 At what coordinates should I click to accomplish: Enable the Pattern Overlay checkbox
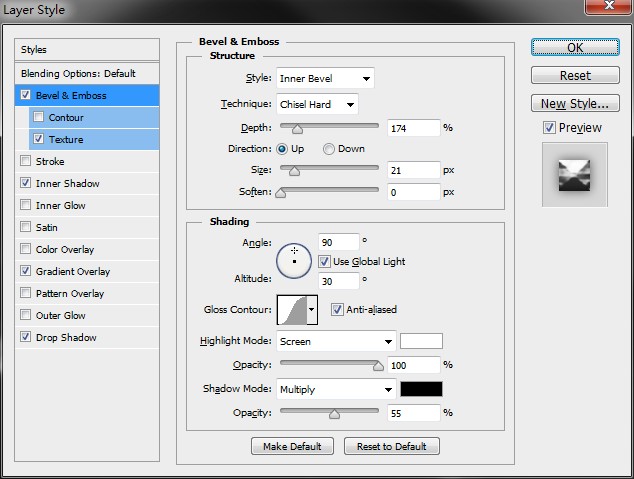pyautogui.click(x=25, y=292)
